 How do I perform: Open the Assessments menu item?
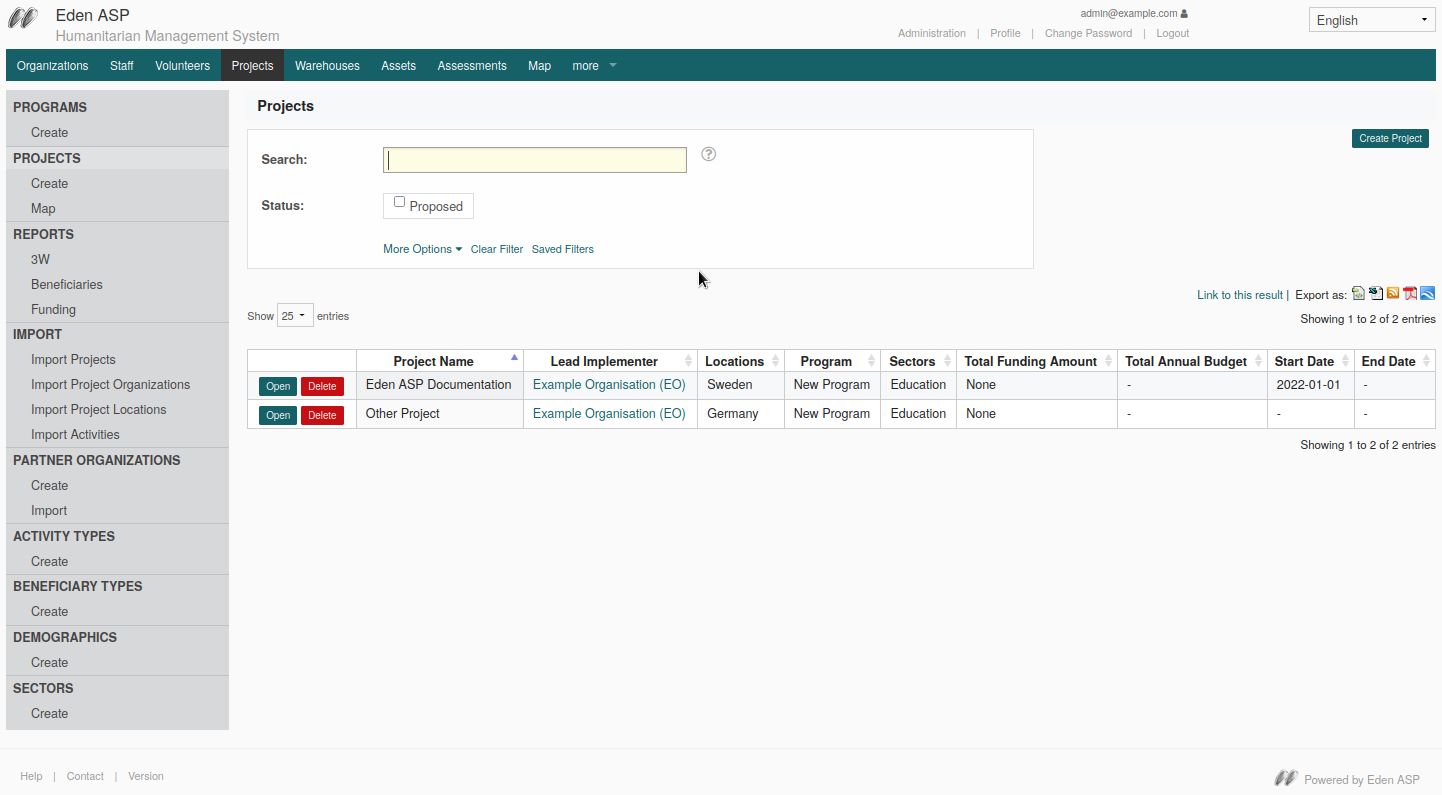[x=472, y=66]
